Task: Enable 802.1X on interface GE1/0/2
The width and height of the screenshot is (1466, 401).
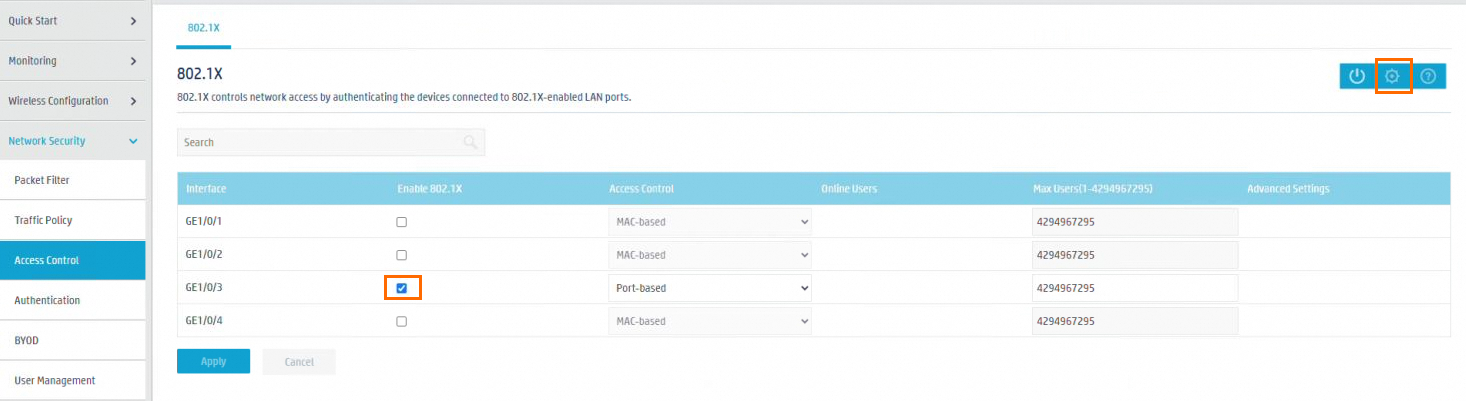Action: pos(402,255)
